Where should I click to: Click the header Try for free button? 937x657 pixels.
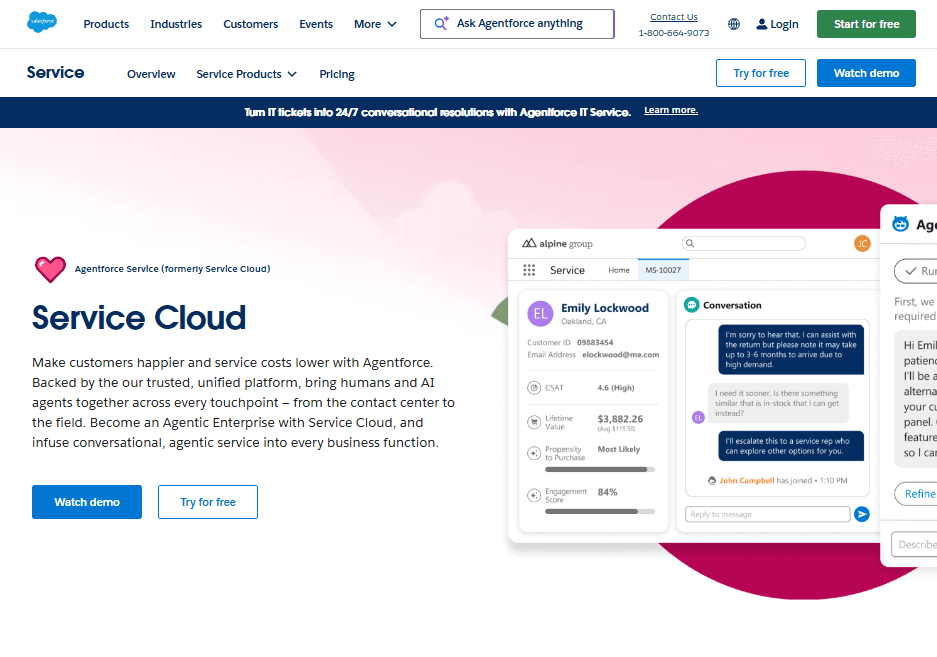pos(761,73)
